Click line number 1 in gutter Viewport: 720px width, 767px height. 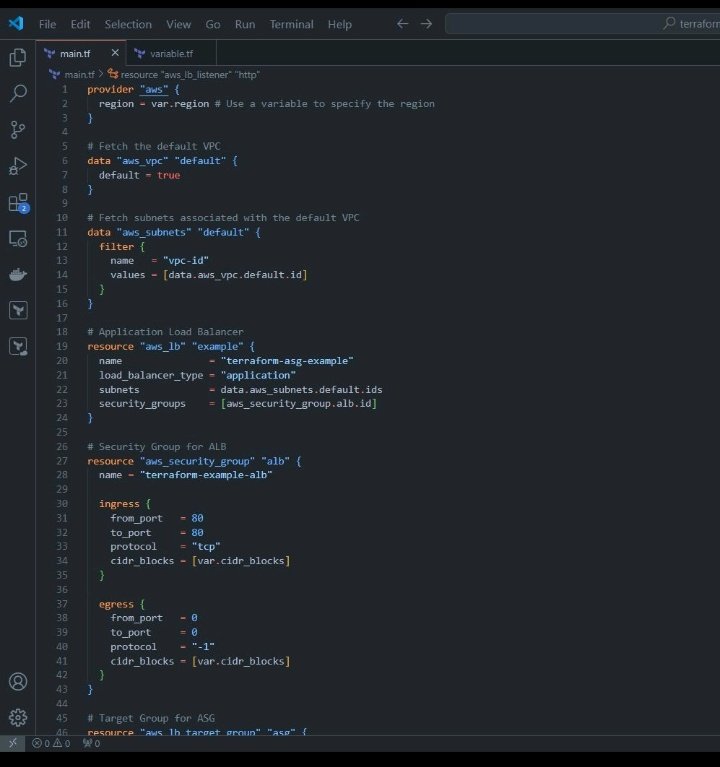tap(65, 90)
